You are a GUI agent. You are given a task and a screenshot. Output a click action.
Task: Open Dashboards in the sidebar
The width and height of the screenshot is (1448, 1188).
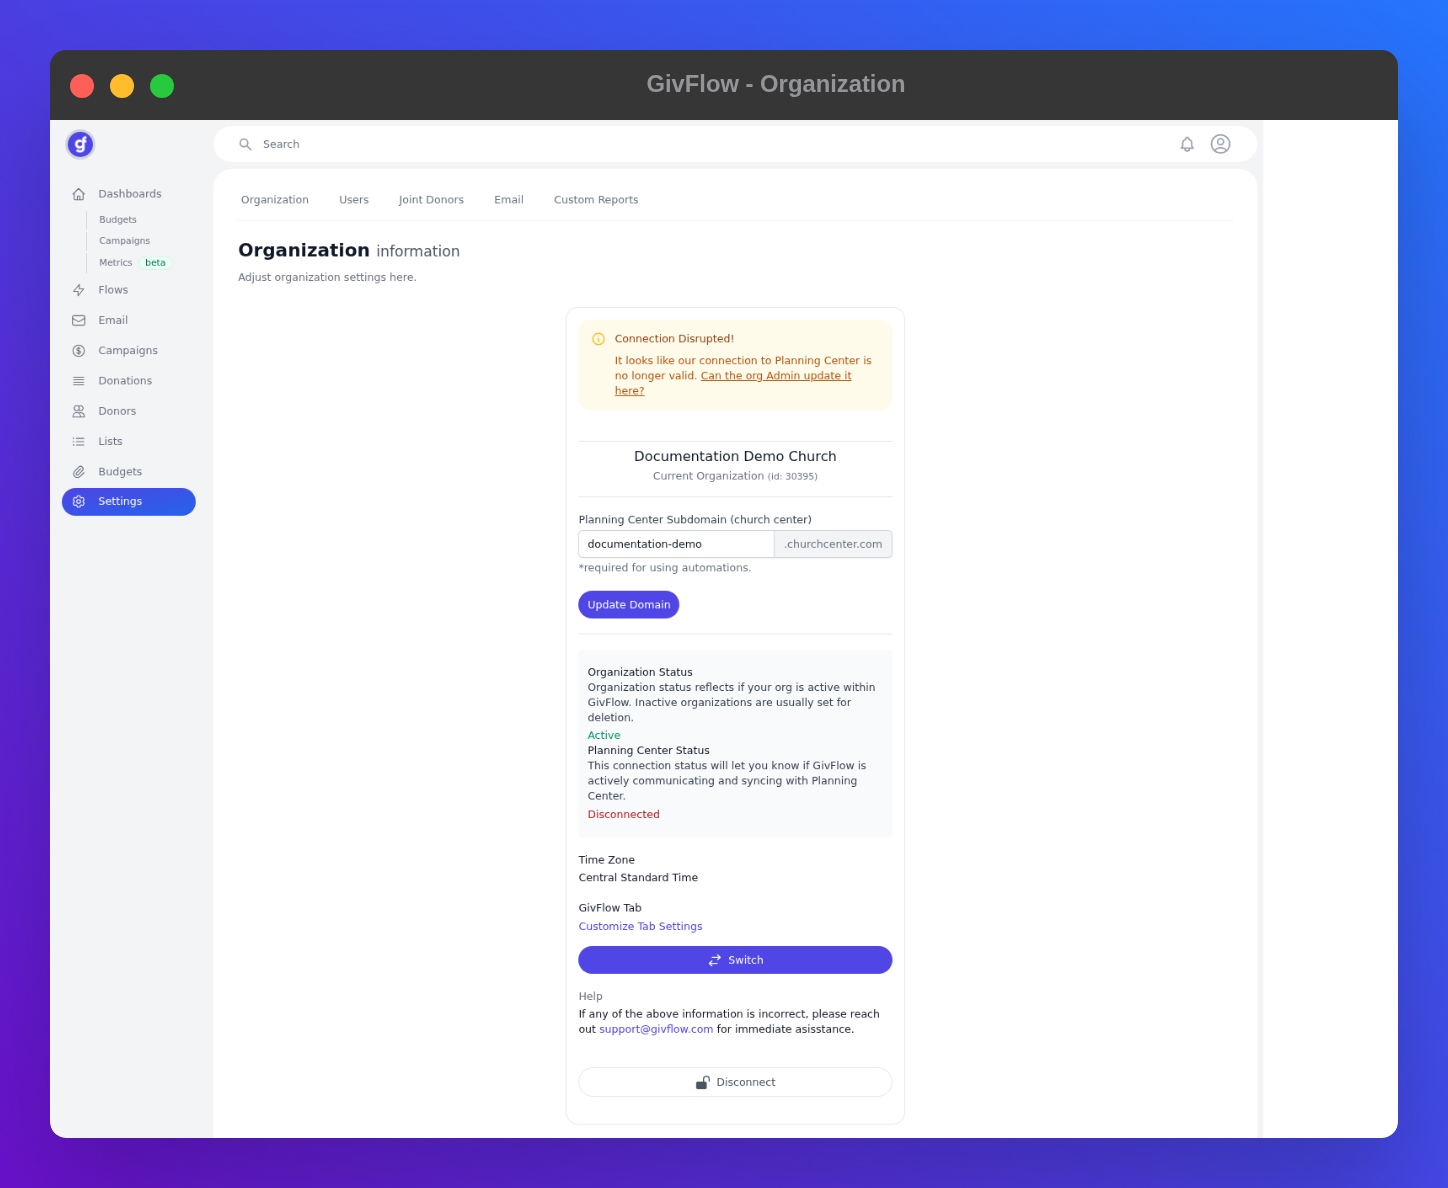129,194
